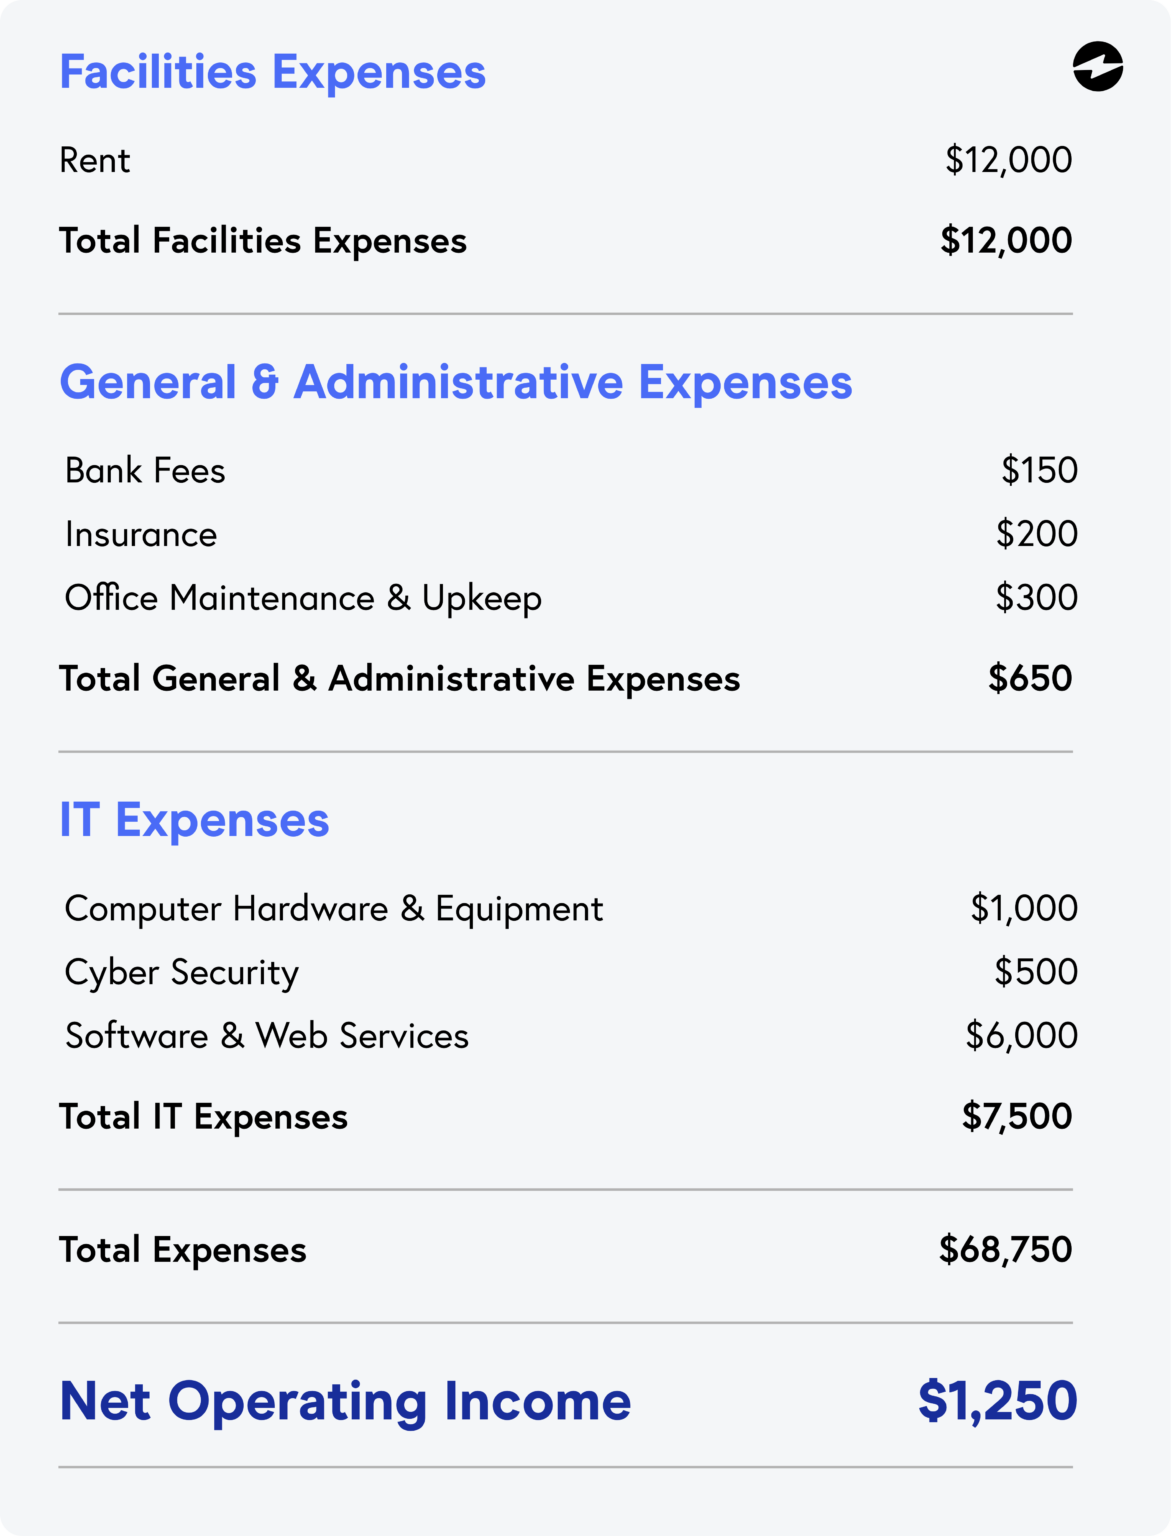Viewport: 1171px width, 1536px height.
Task: Select the IT Expenses heading
Action: tap(194, 820)
